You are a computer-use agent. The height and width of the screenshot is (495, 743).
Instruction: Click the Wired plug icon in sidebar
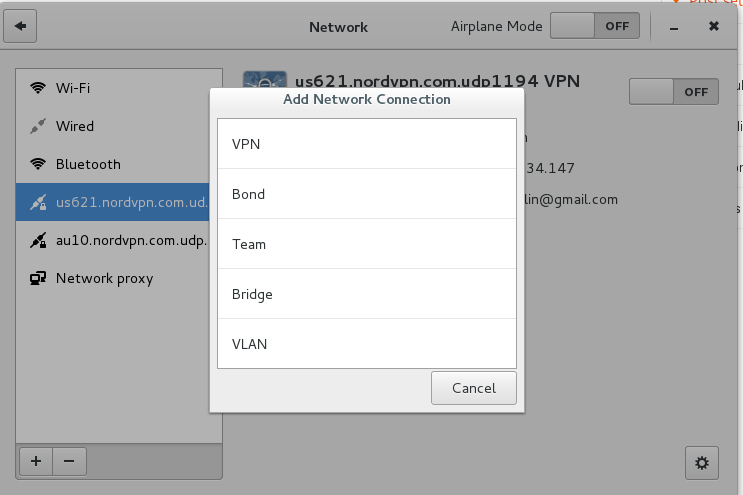click(x=38, y=126)
